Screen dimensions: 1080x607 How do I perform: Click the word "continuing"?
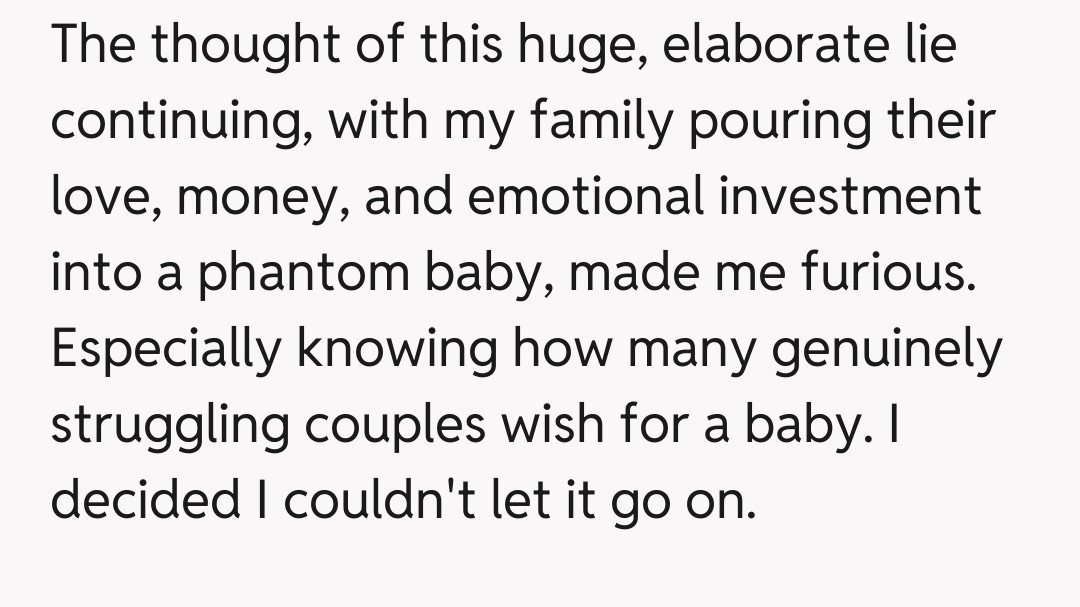tap(181, 121)
